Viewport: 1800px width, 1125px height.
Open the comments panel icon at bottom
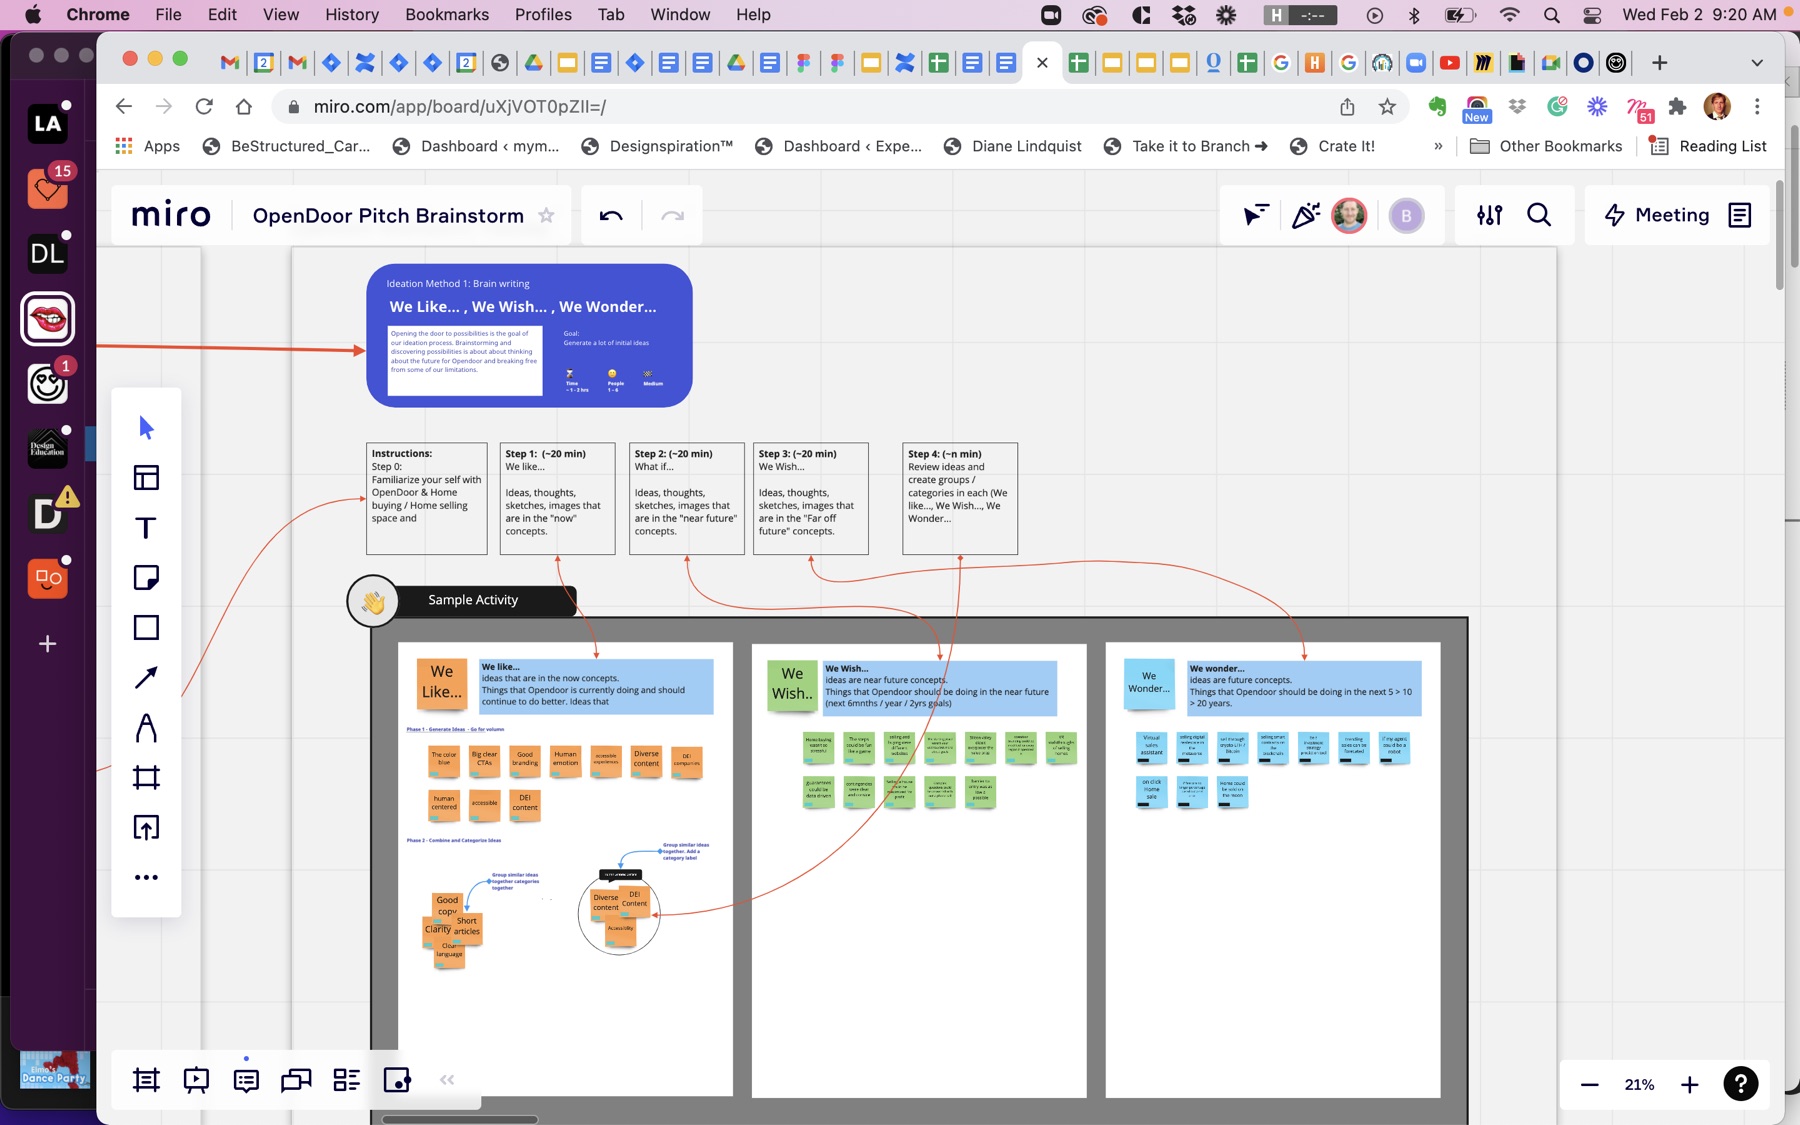point(246,1080)
